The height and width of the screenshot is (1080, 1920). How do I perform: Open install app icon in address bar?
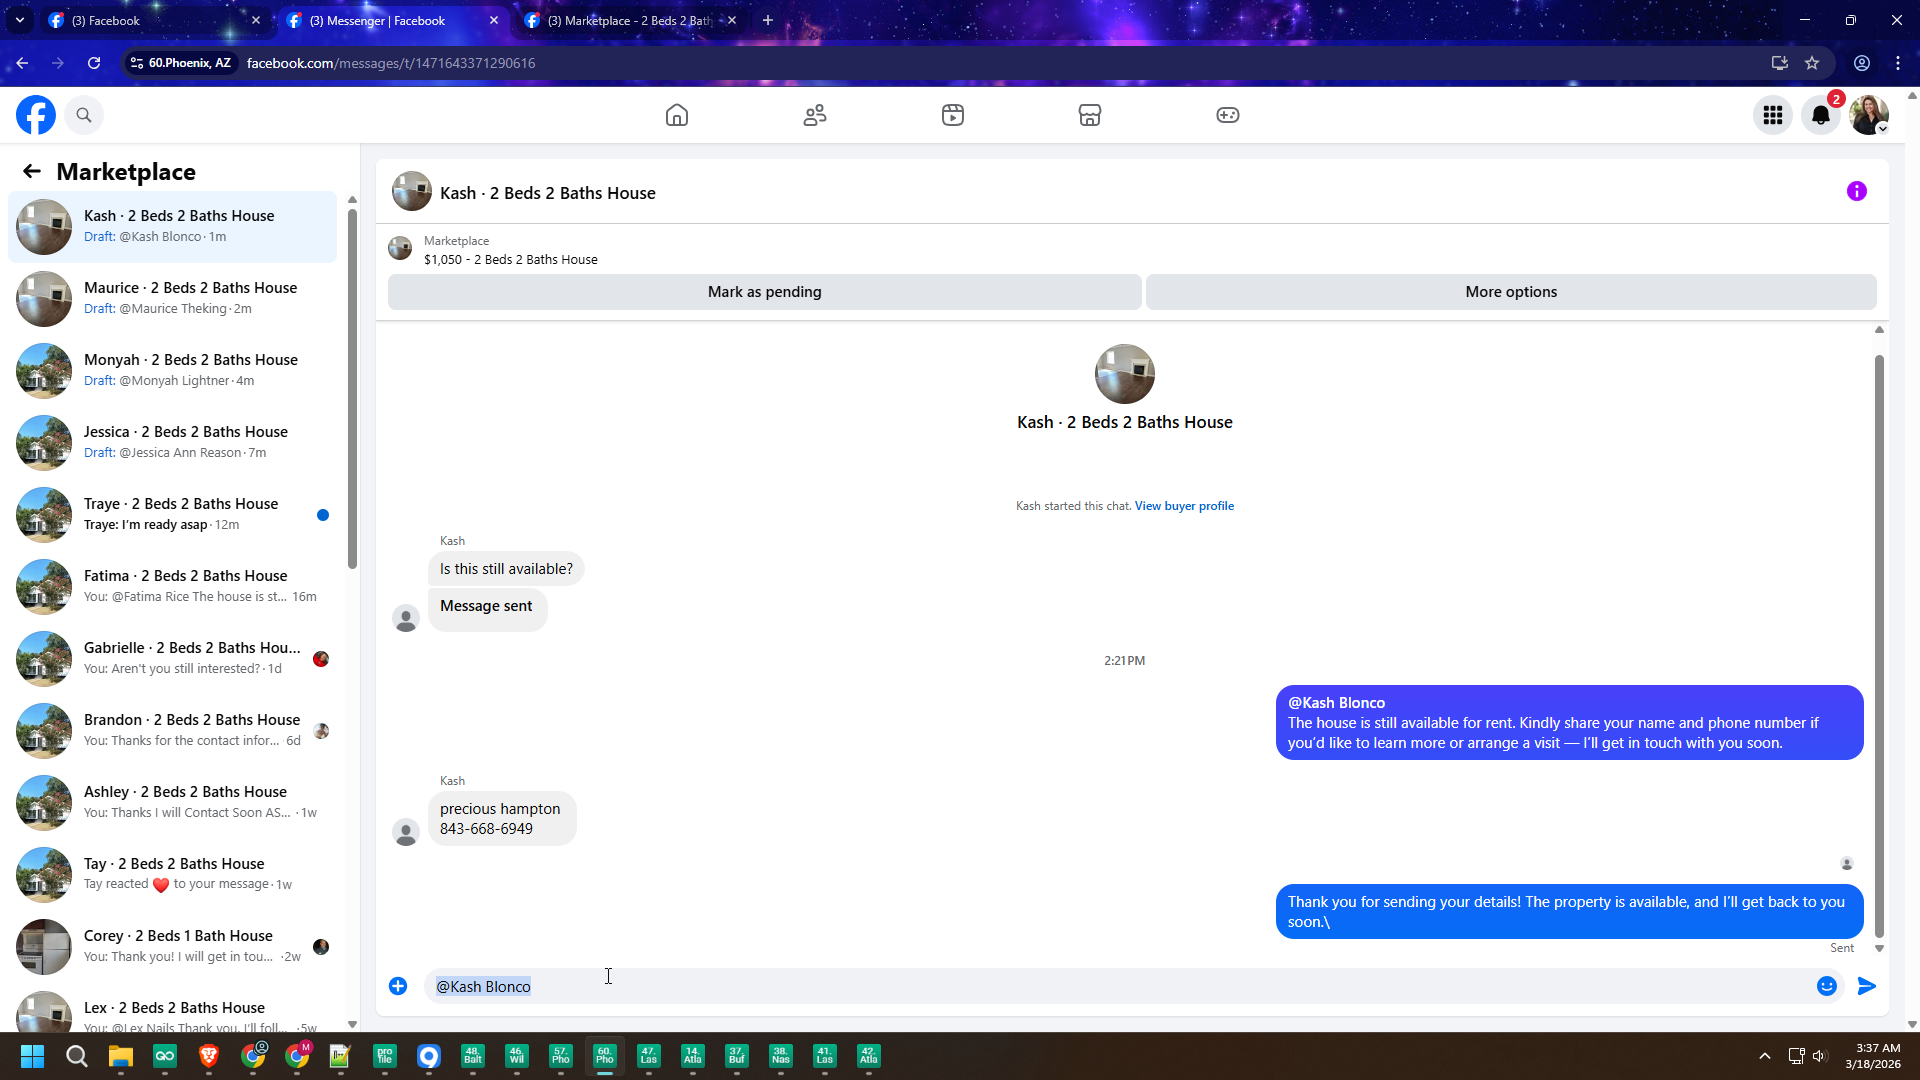point(1780,63)
